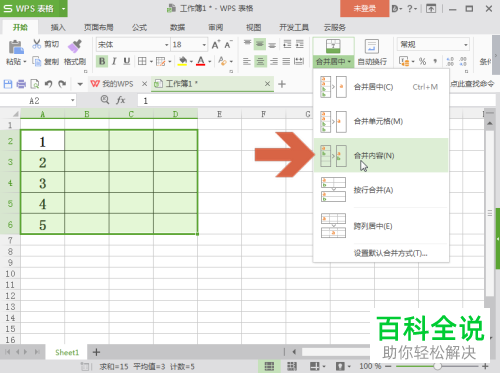
Task: Align text to top
Action: (247, 44)
